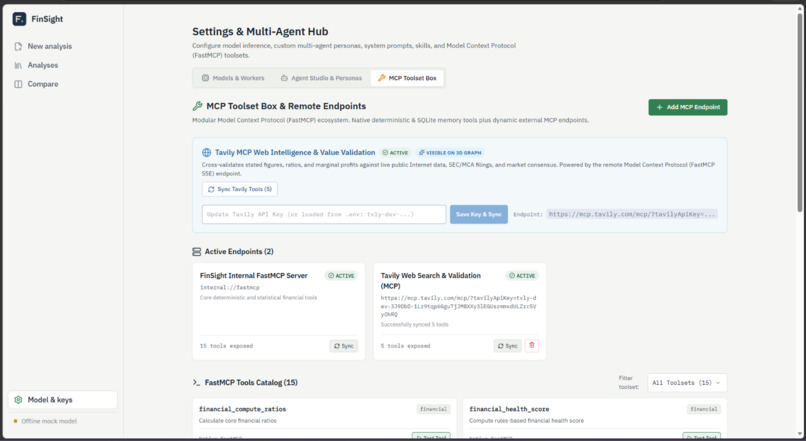Click financial tag on financial_compute_ratios card
Viewport: 806px width, 441px height.
(x=433, y=409)
